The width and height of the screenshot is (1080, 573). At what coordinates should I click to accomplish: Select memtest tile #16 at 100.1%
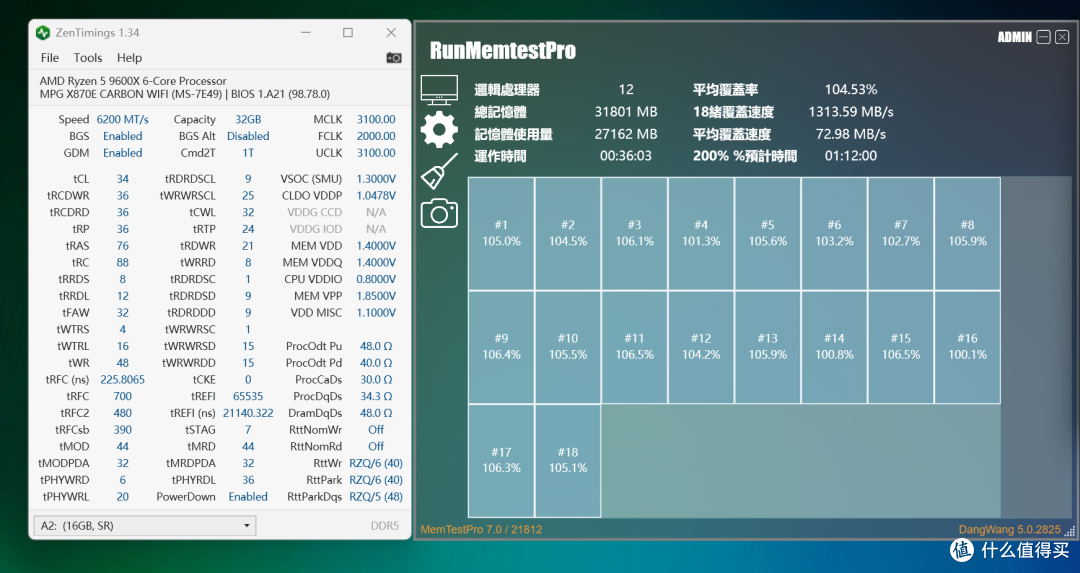[x=968, y=347]
